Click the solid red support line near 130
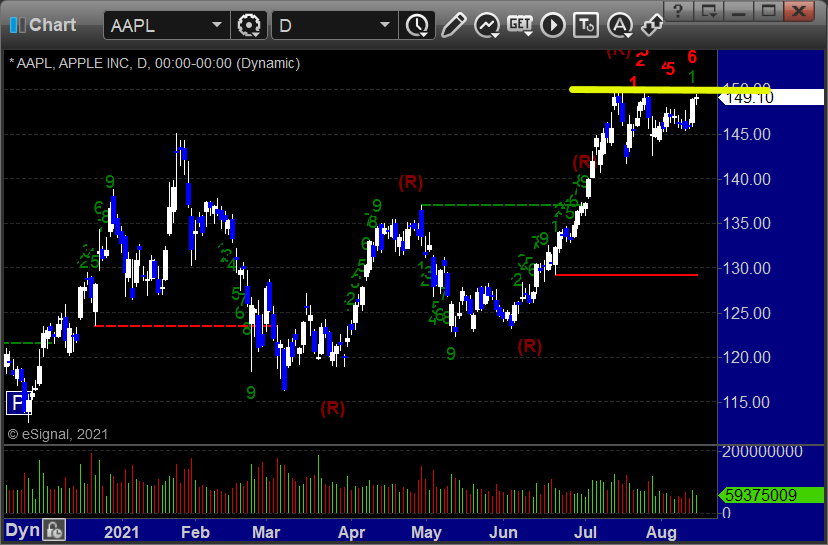 (x=626, y=275)
